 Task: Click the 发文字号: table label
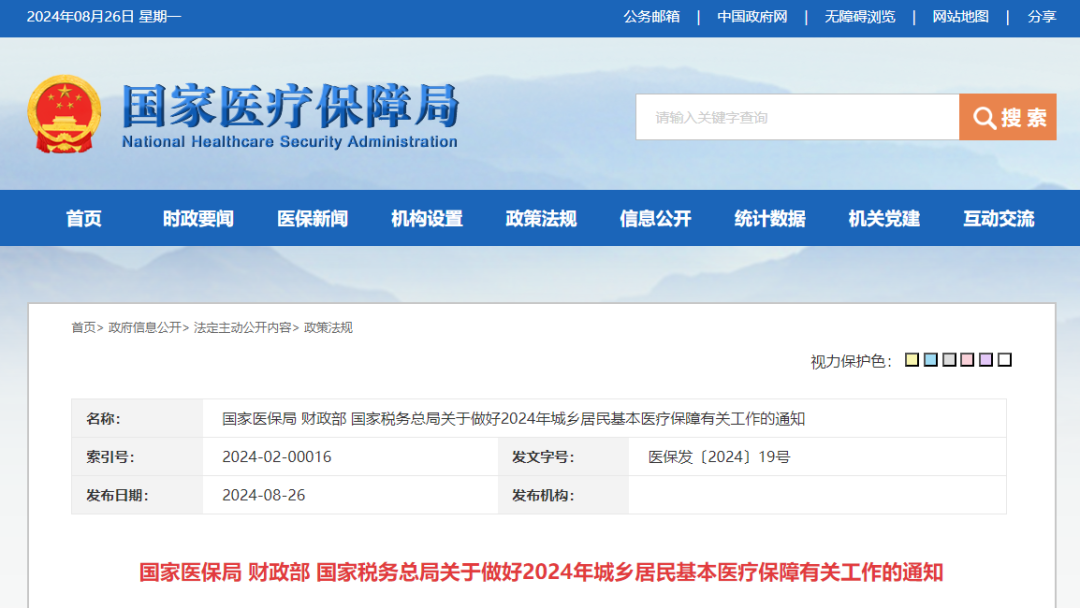click(x=543, y=457)
